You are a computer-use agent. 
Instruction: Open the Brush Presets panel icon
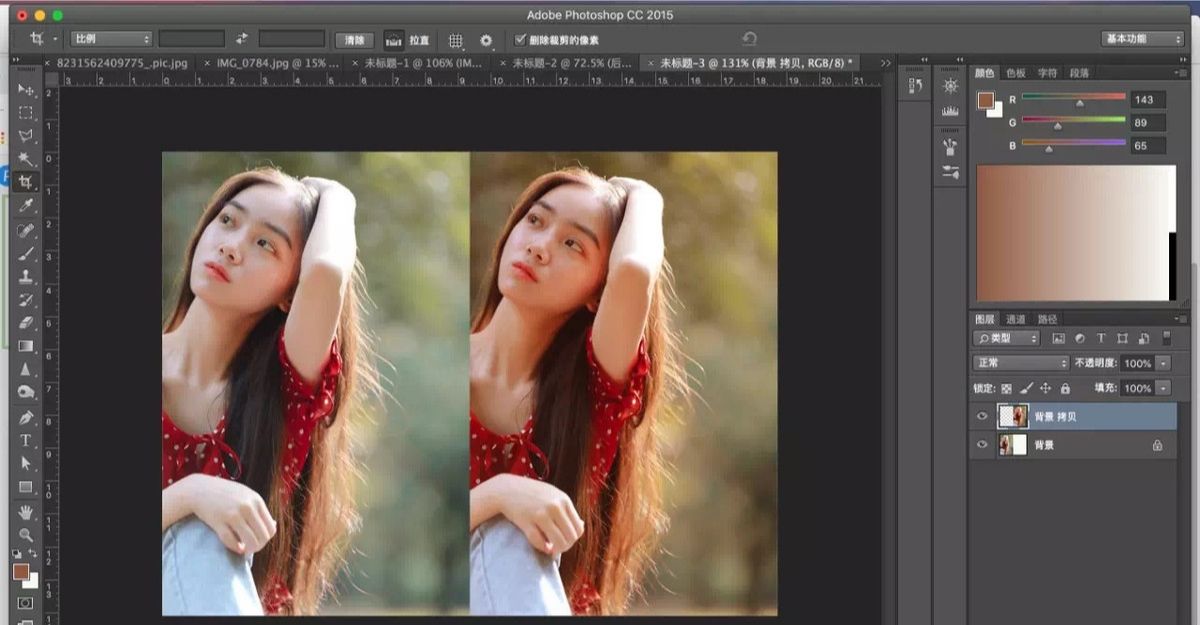point(950,172)
